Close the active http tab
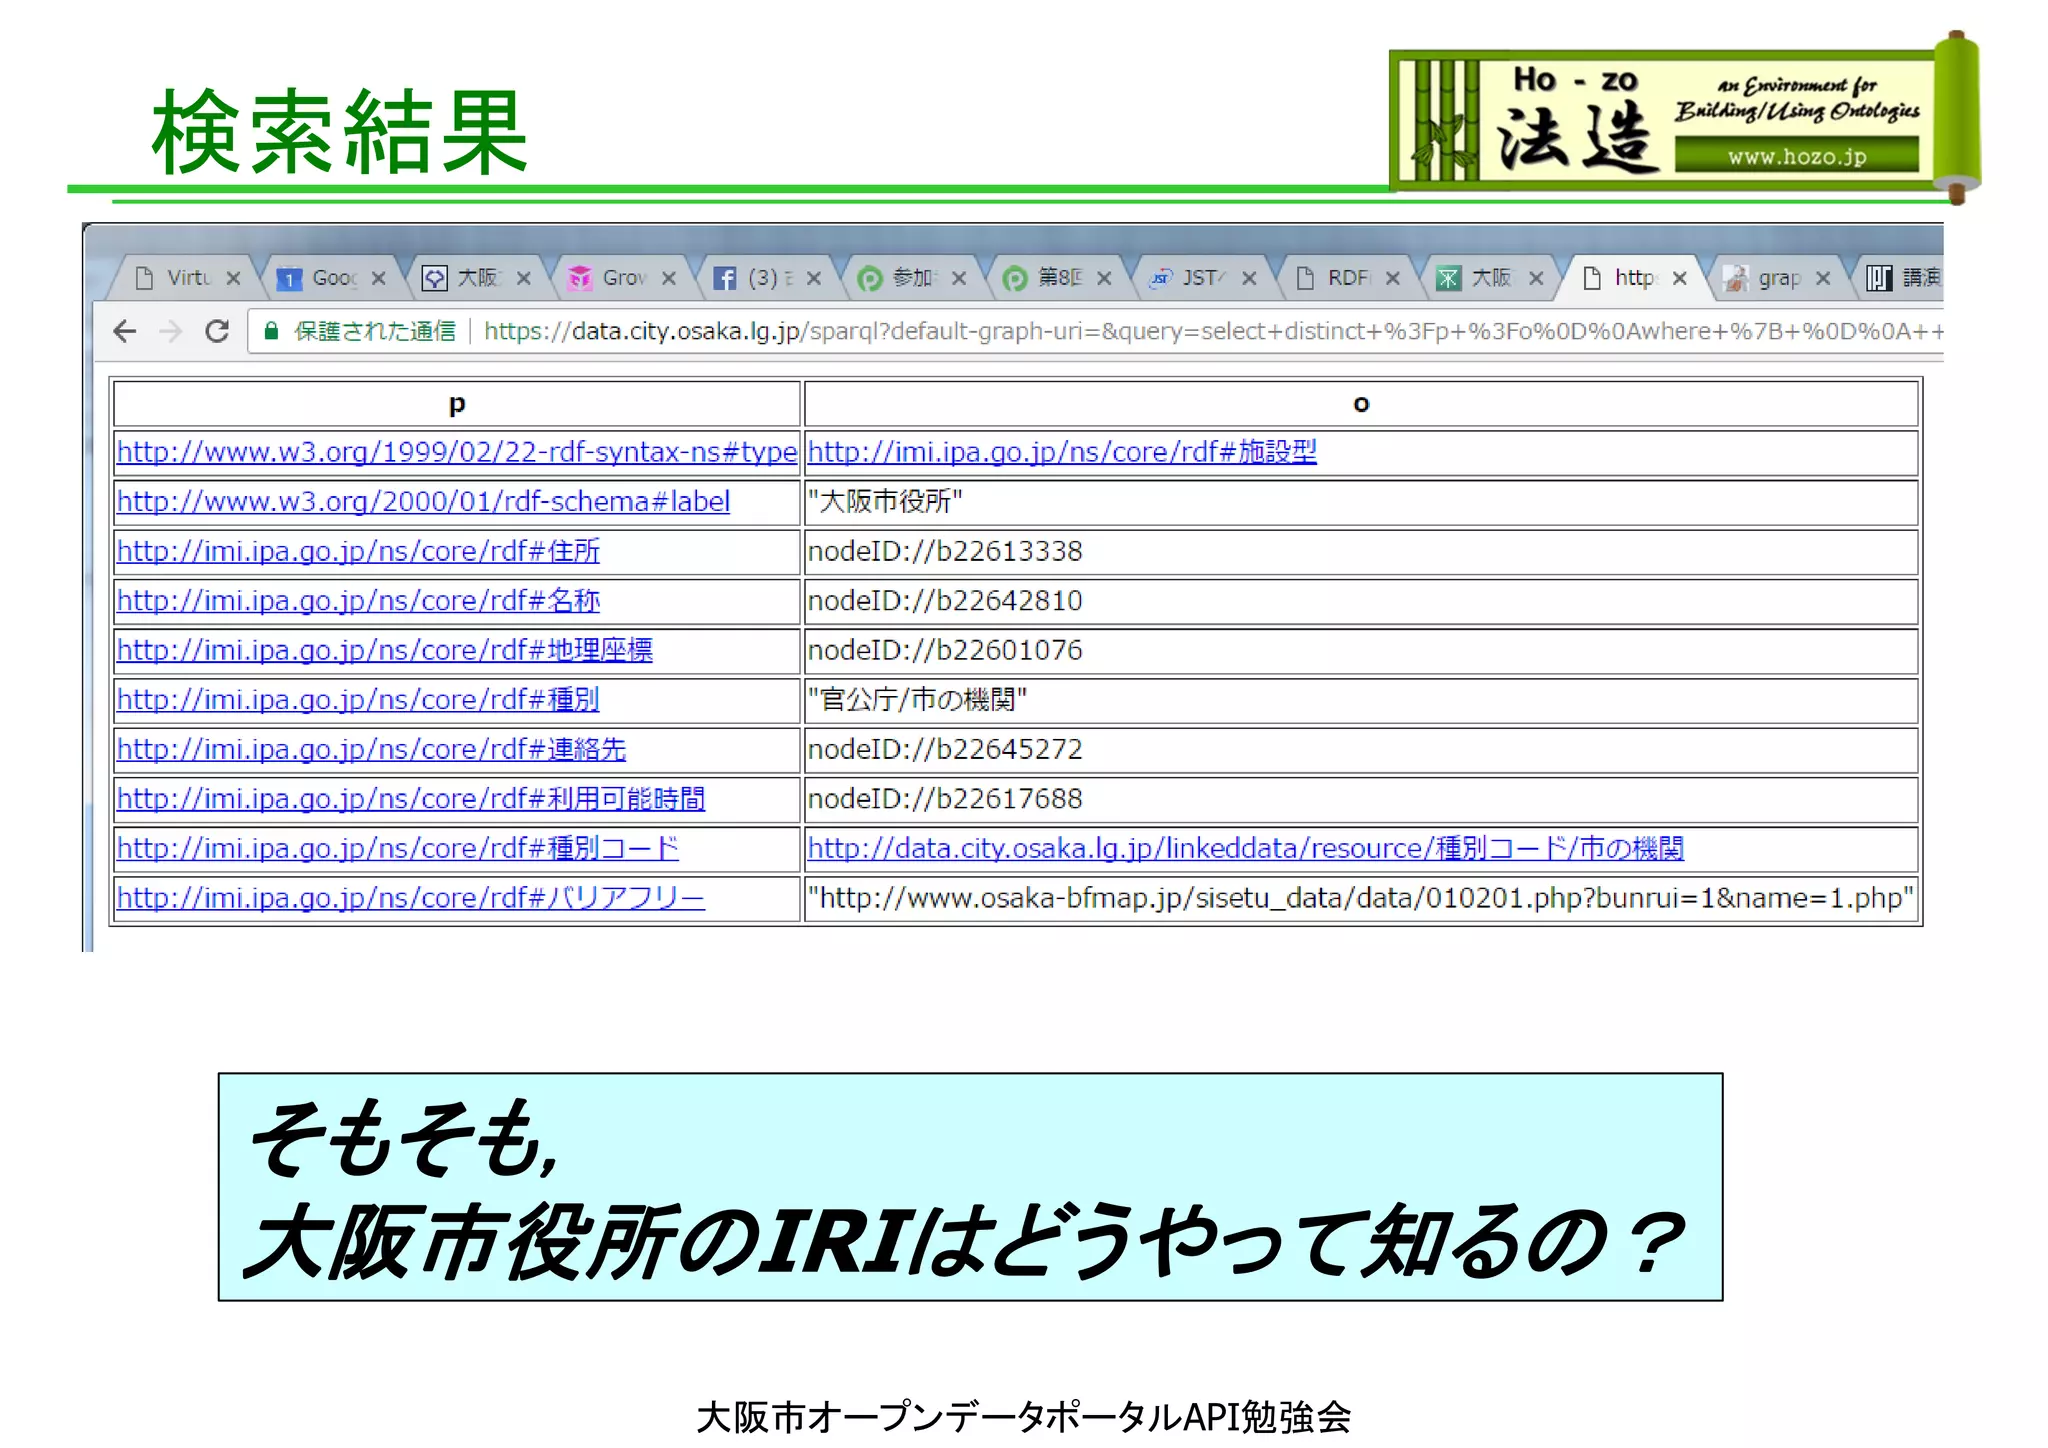The image size is (2048, 1448). pos(1680,278)
